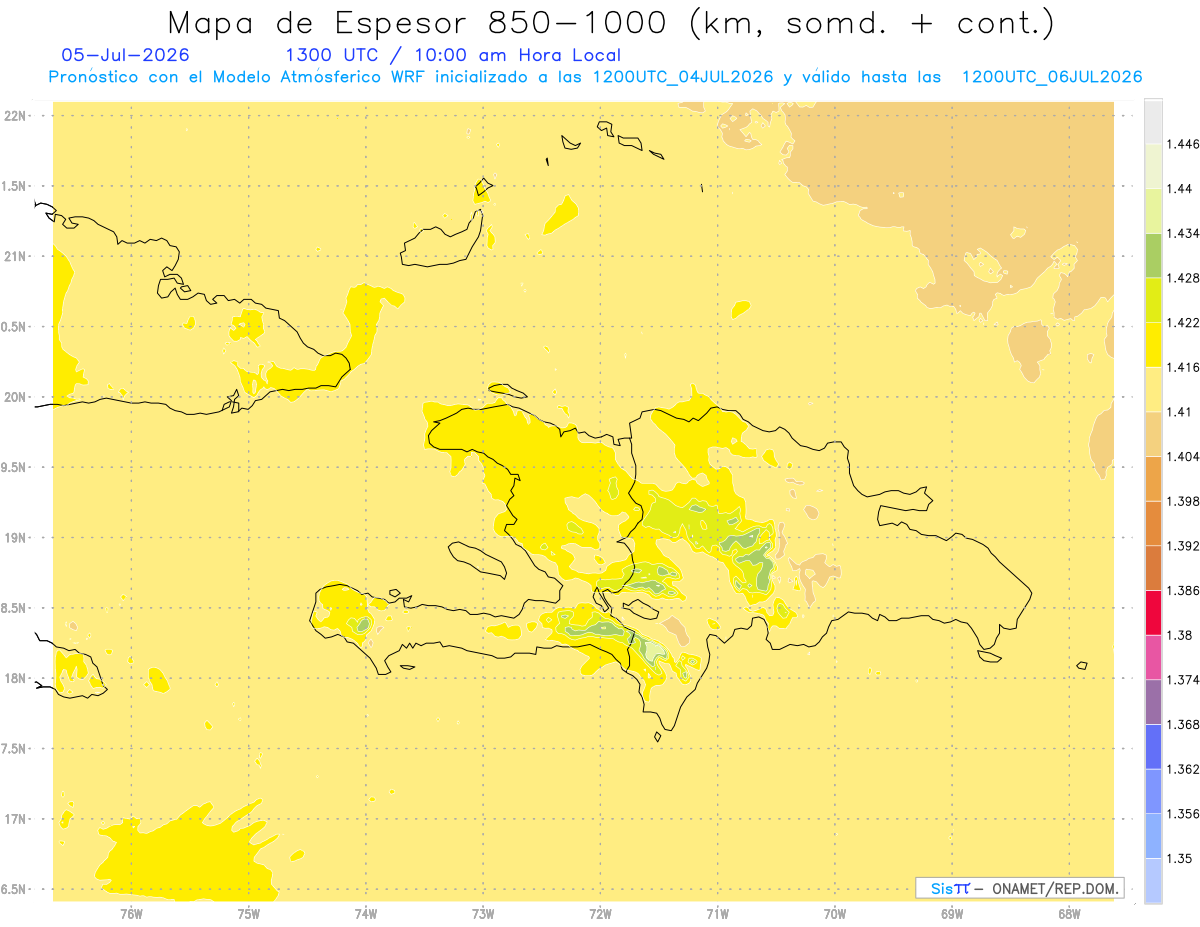Image resolution: width=1200 pixels, height=927 pixels.
Task: Select the orange legend swatch between 1.392 and 1.398
Action: 1153,523
